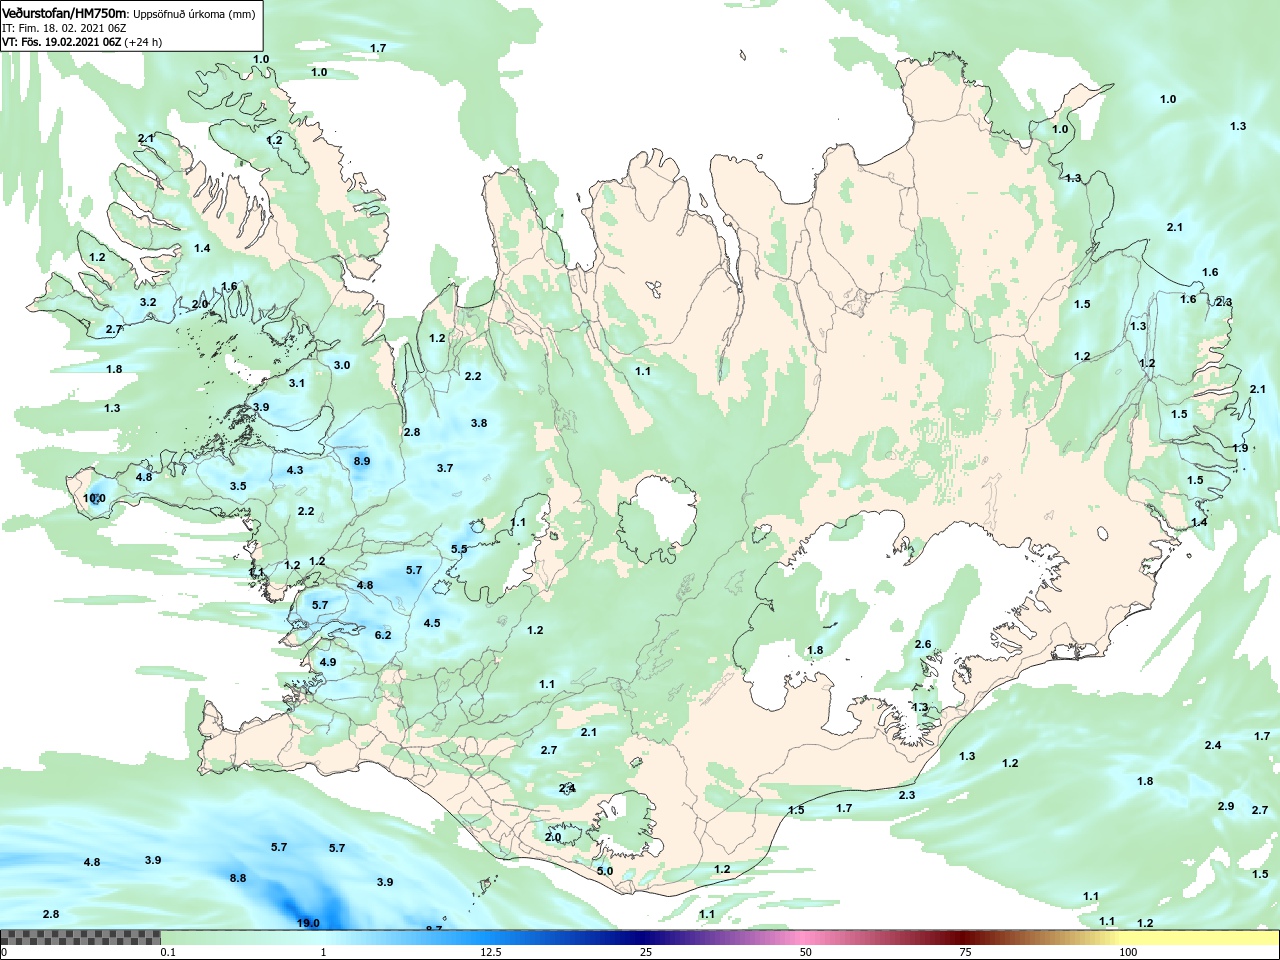
Task: Click the 4.5 precipitation value
Action: (x=432, y=623)
